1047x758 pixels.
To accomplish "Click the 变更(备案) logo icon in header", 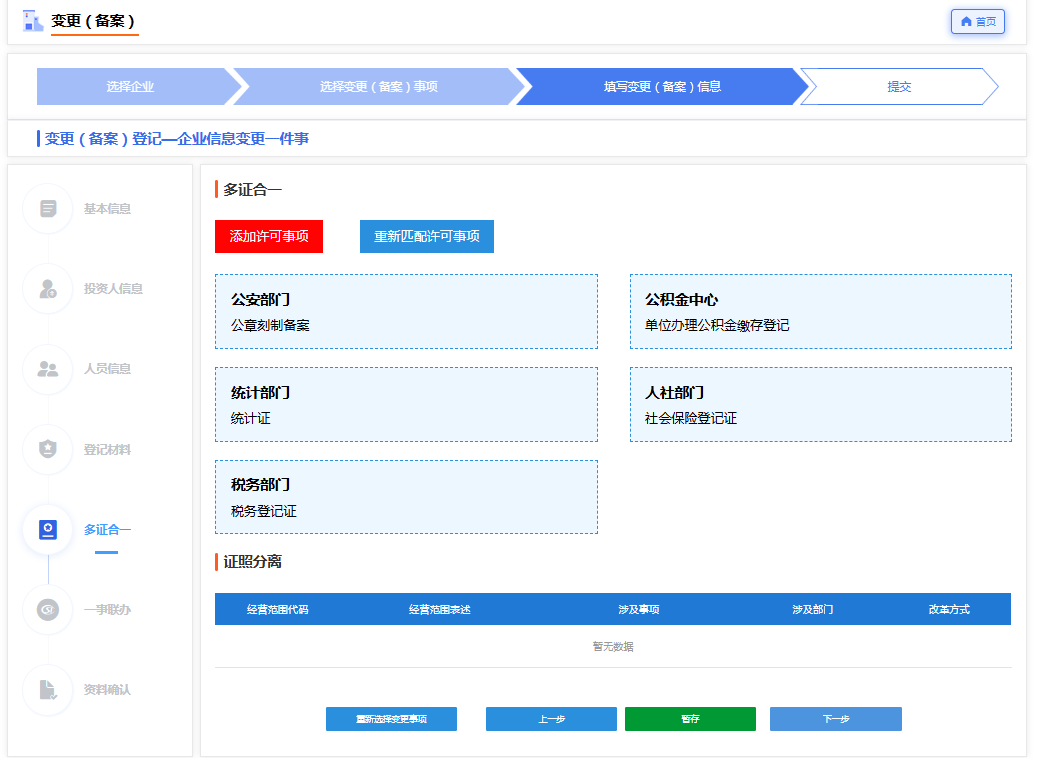I will pyautogui.click(x=33, y=21).
